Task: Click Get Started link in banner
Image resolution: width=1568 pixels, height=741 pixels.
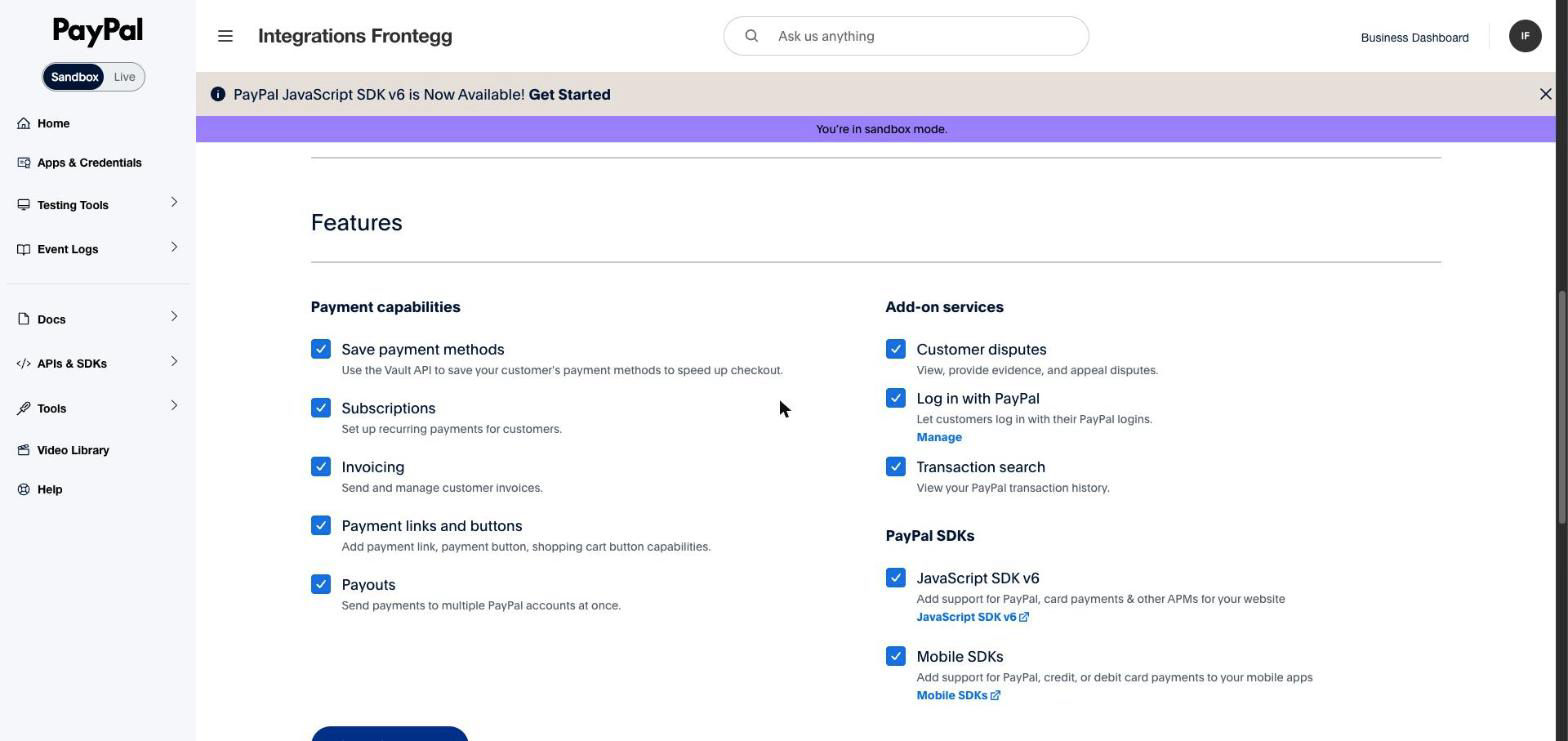Action: [569, 95]
